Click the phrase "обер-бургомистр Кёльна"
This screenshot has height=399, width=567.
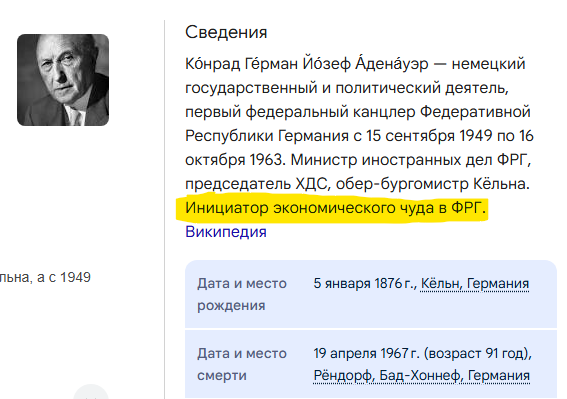[431, 184]
